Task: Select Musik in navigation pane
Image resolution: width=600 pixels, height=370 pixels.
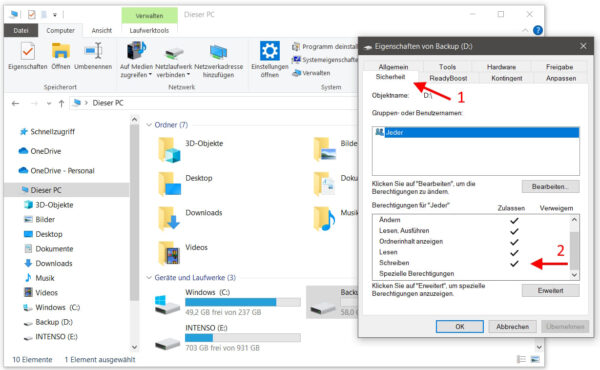Action: (x=40, y=278)
